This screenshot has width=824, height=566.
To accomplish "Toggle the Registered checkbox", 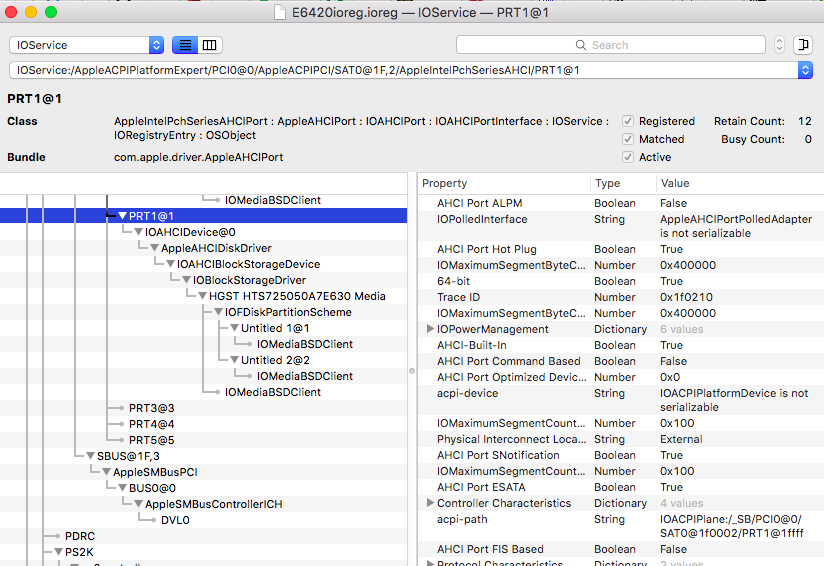I will [628, 121].
